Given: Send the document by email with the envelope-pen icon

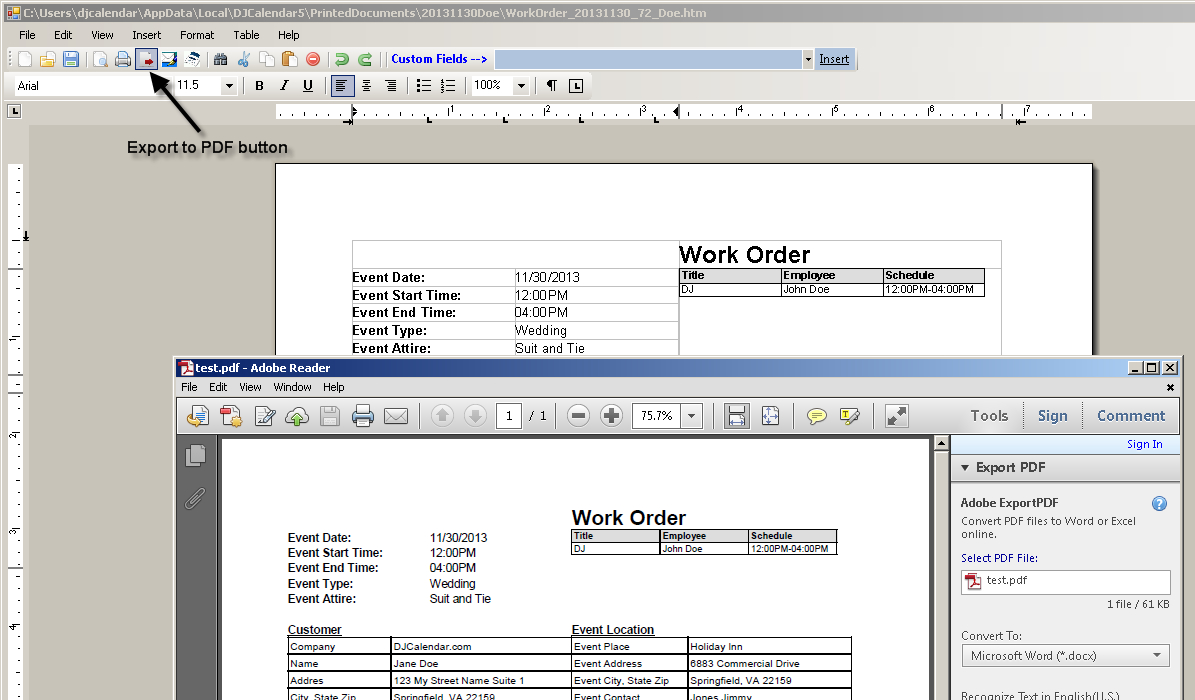Looking at the screenshot, I should point(169,59).
